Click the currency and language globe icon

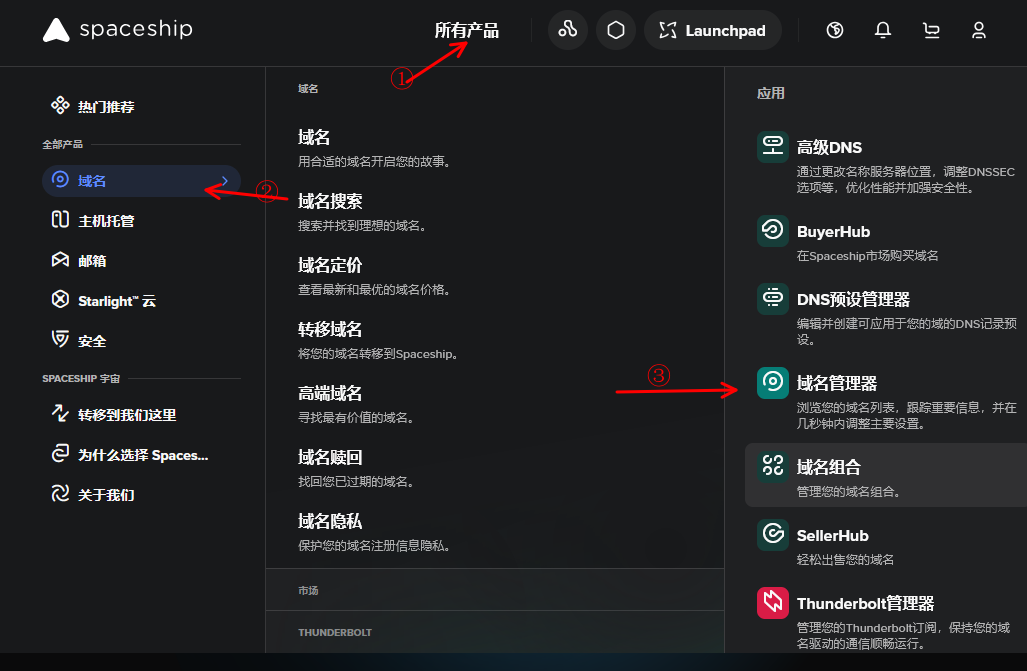[x=835, y=31]
